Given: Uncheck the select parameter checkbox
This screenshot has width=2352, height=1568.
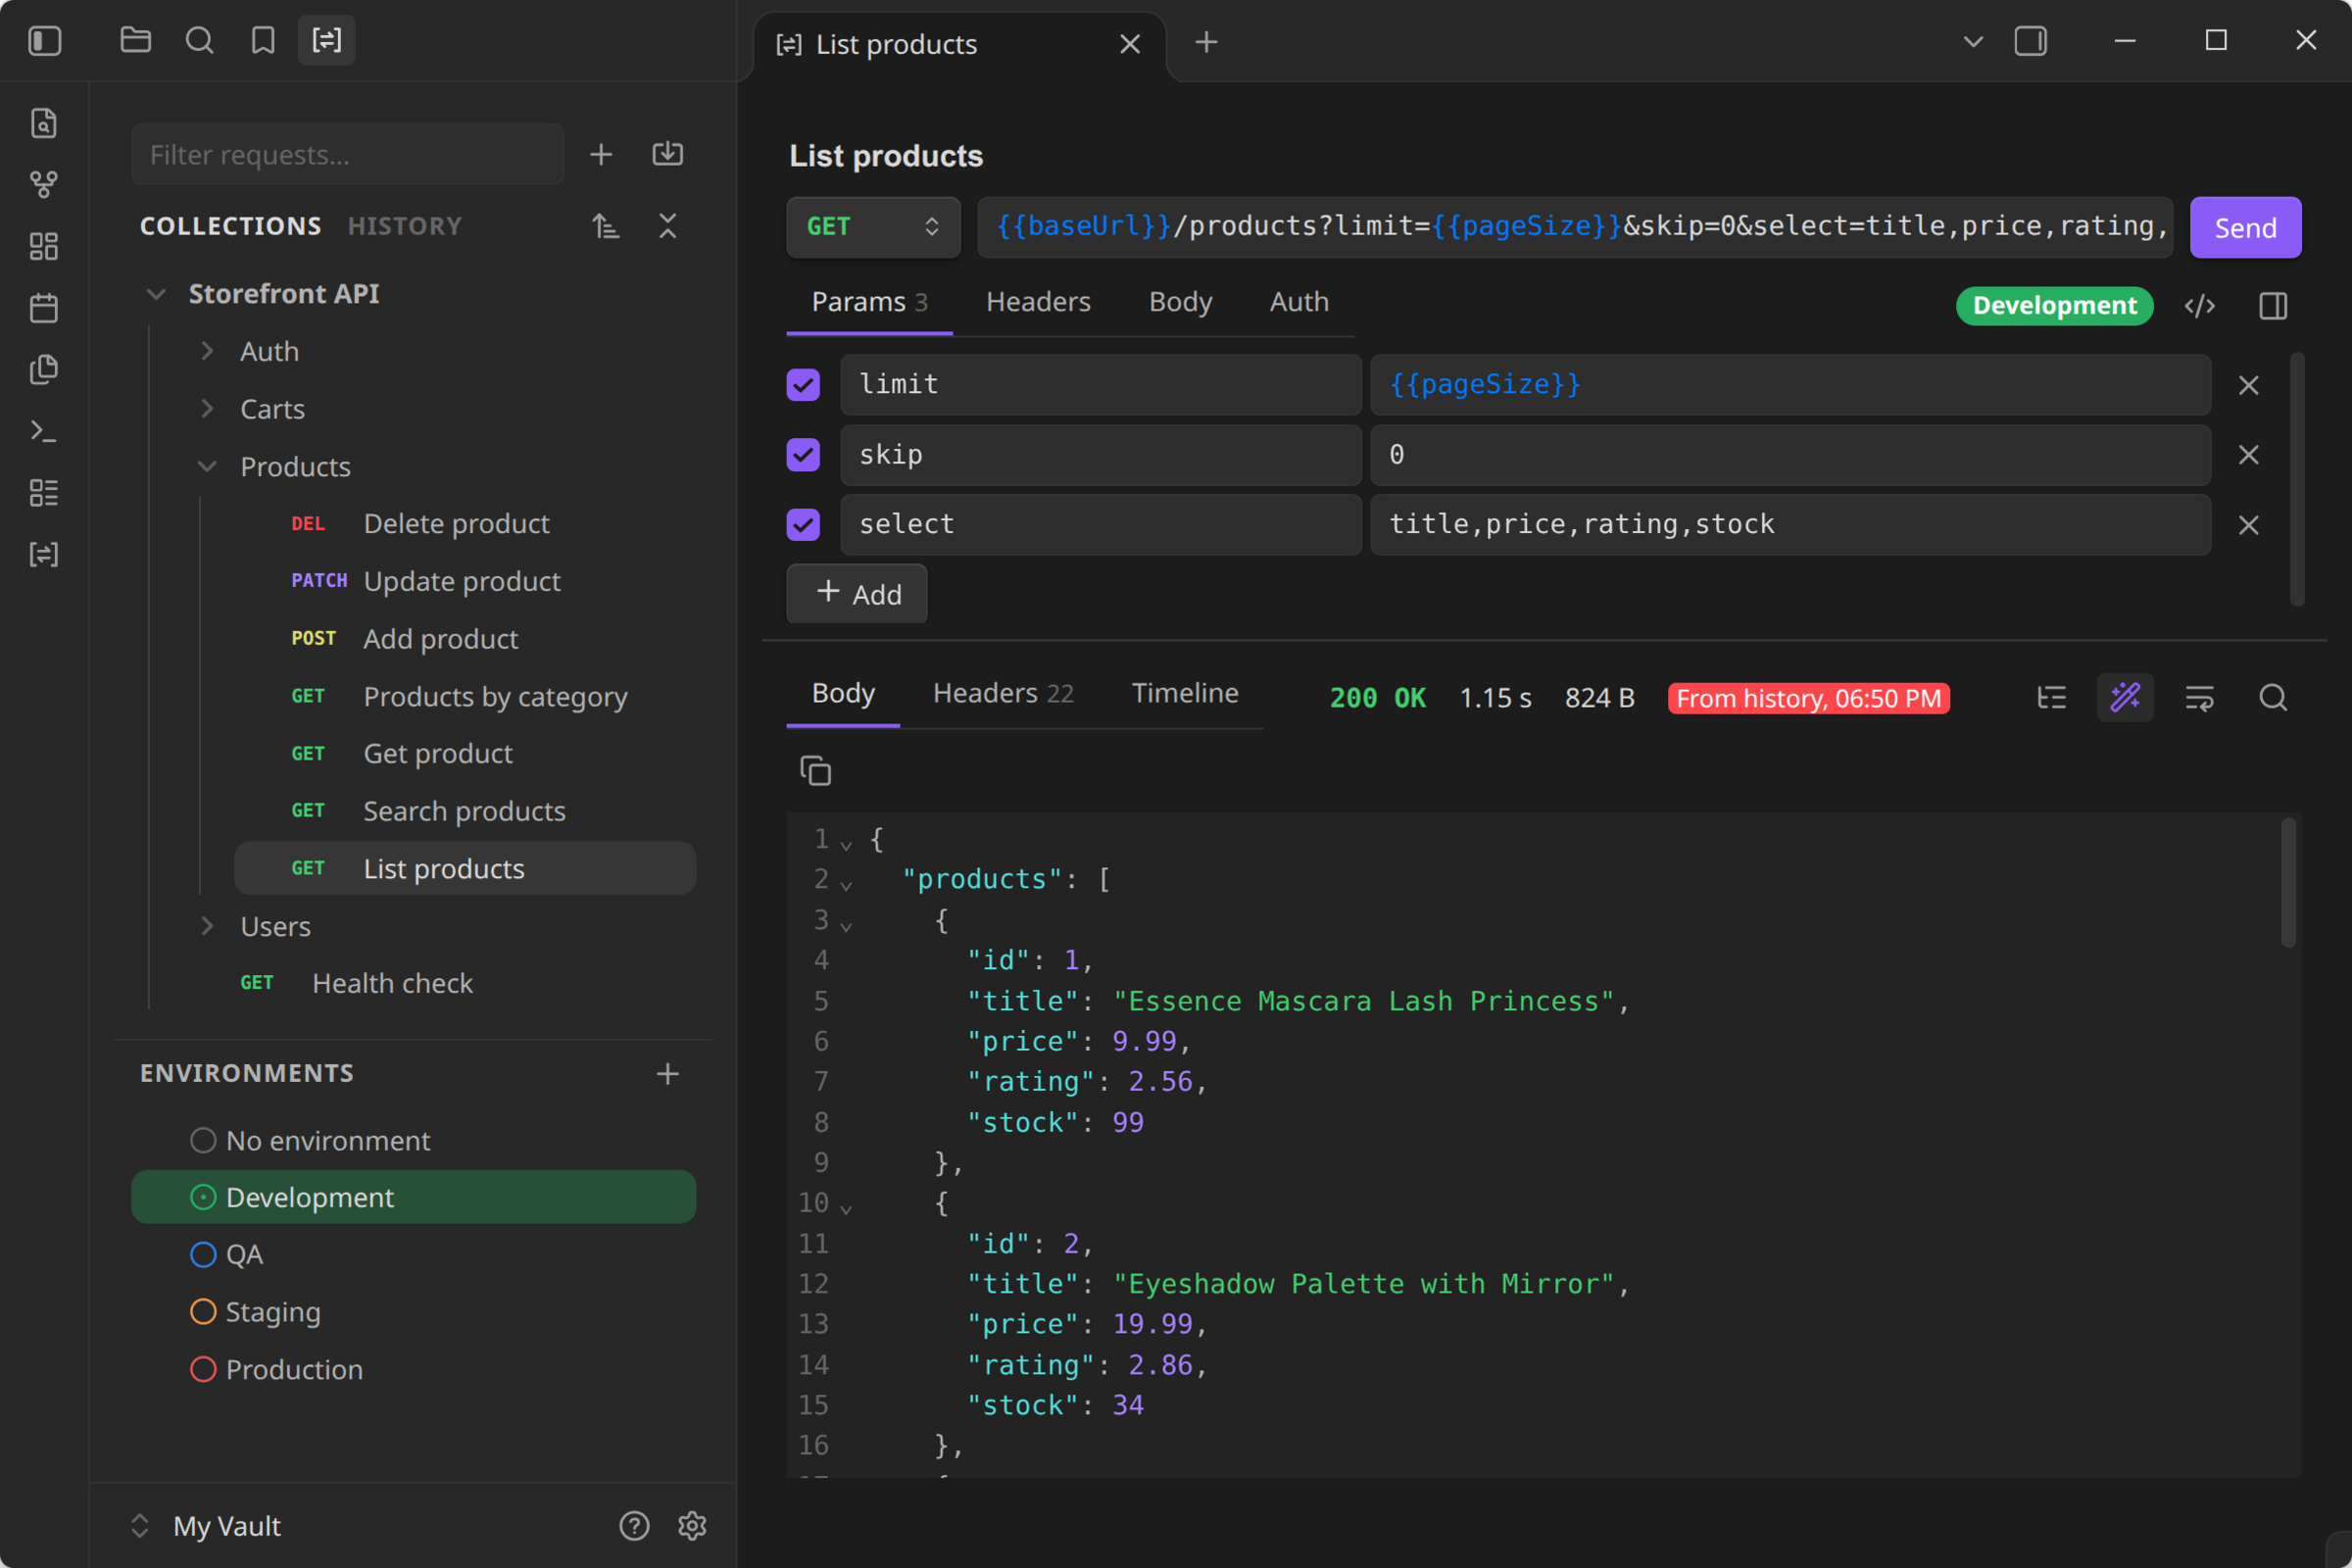Looking at the screenshot, I should [x=803, y=525].
